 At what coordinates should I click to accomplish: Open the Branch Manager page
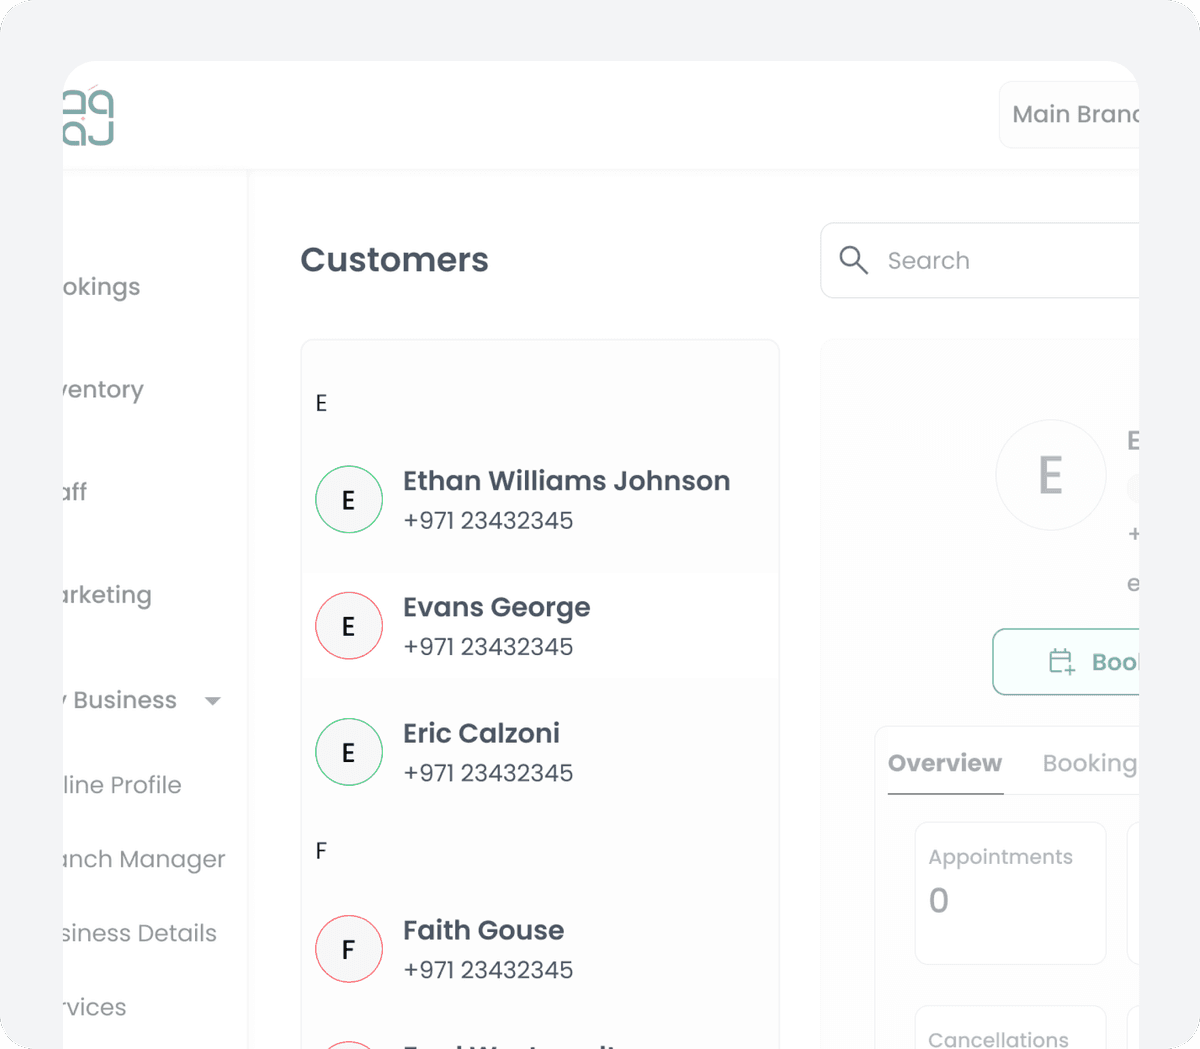tap(143, 859)
